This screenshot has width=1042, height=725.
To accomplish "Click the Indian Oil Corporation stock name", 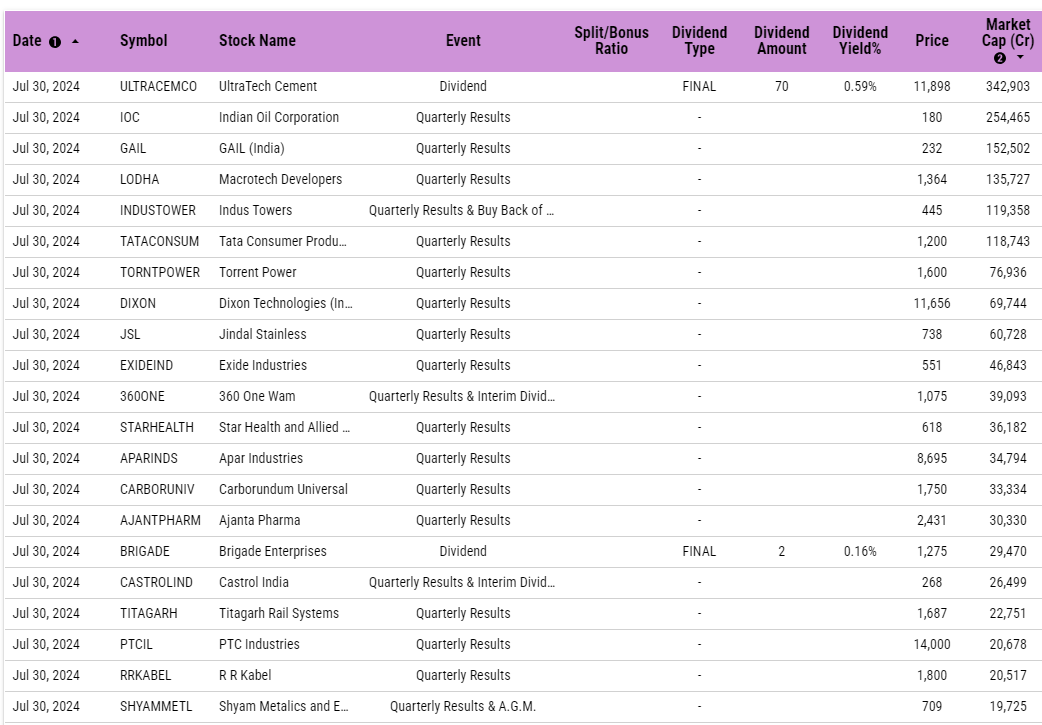I will point(279,118).
